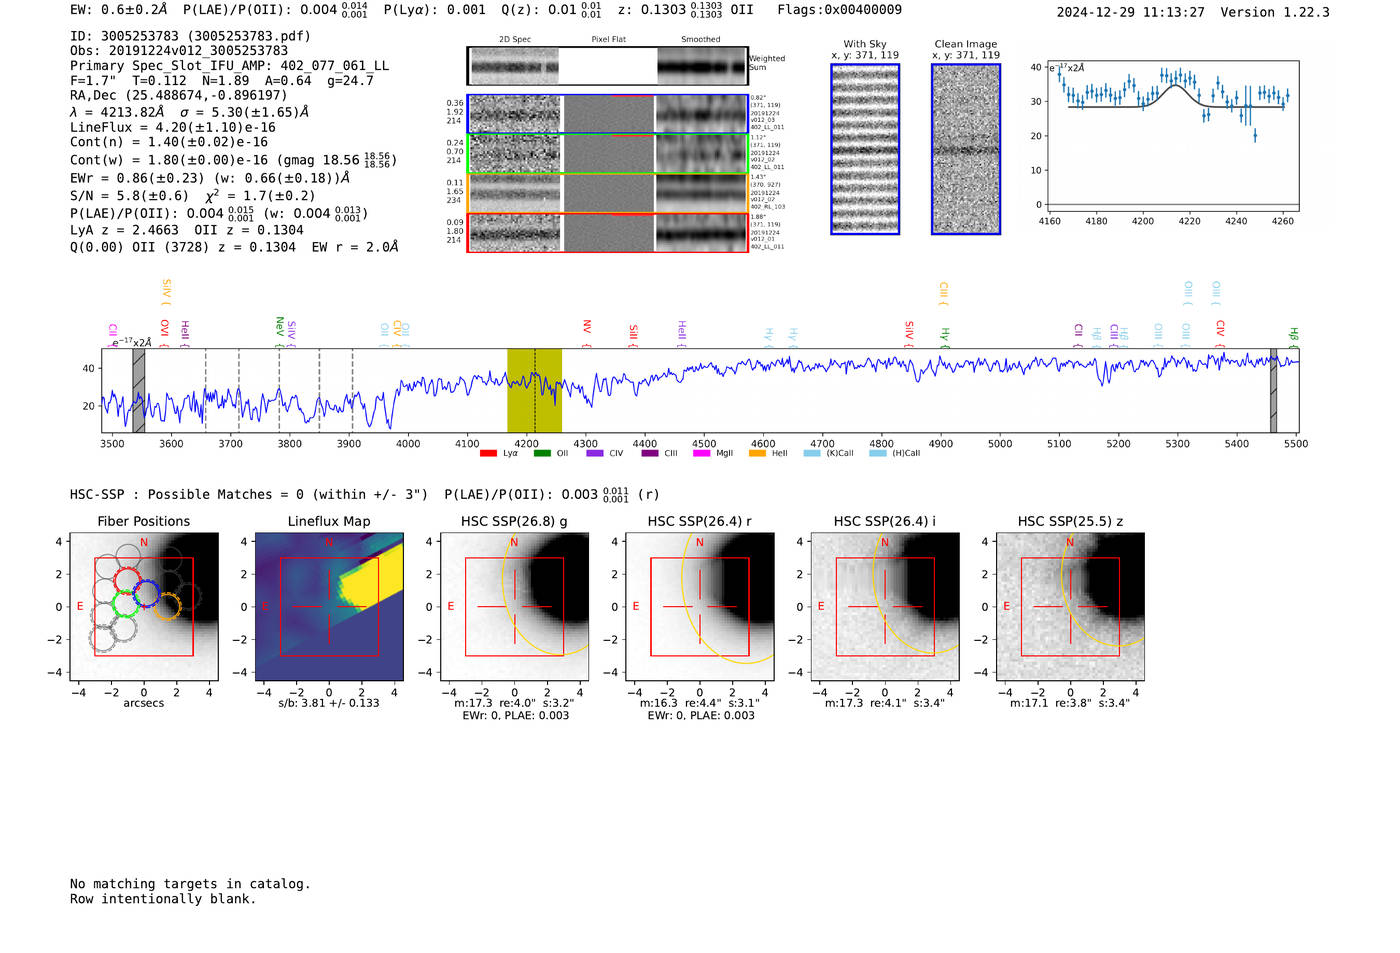Click the EWr = 0.86 line
The height and width of the screenshot is (953, 1400).
[x=210, y=178]
